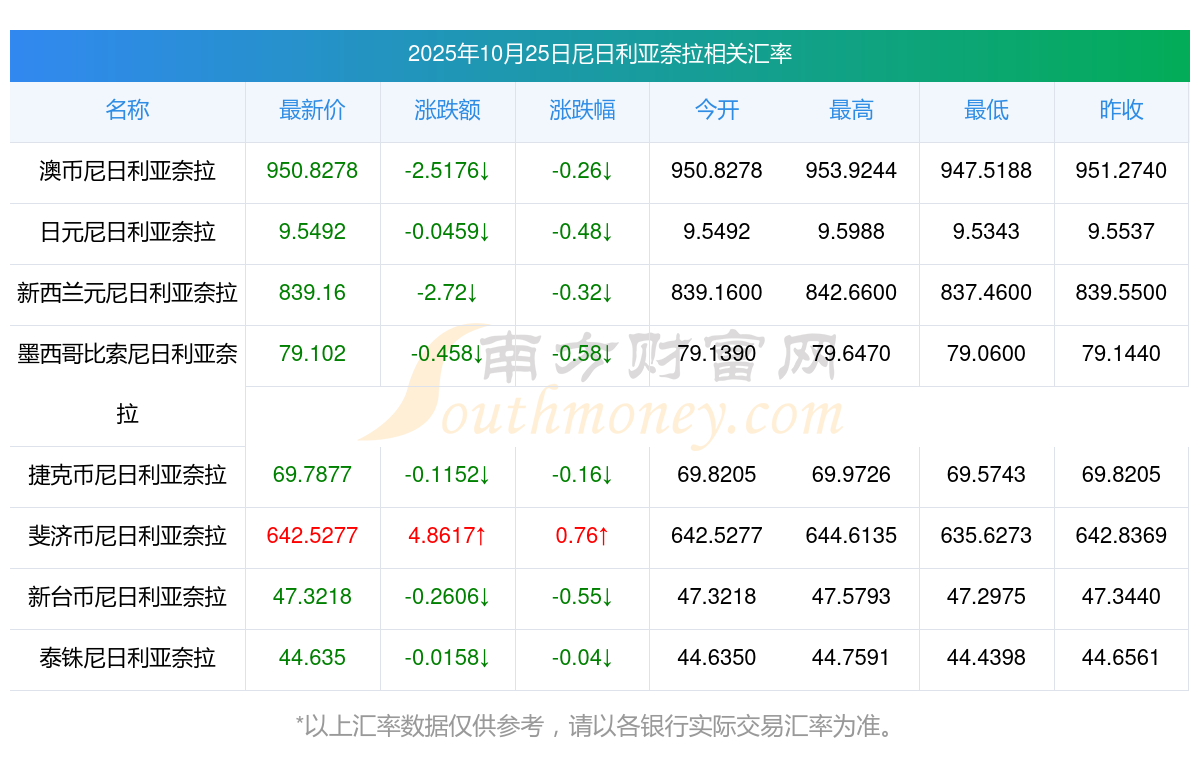
Task: Click the latest price 44.635
Action: (312, 658)
